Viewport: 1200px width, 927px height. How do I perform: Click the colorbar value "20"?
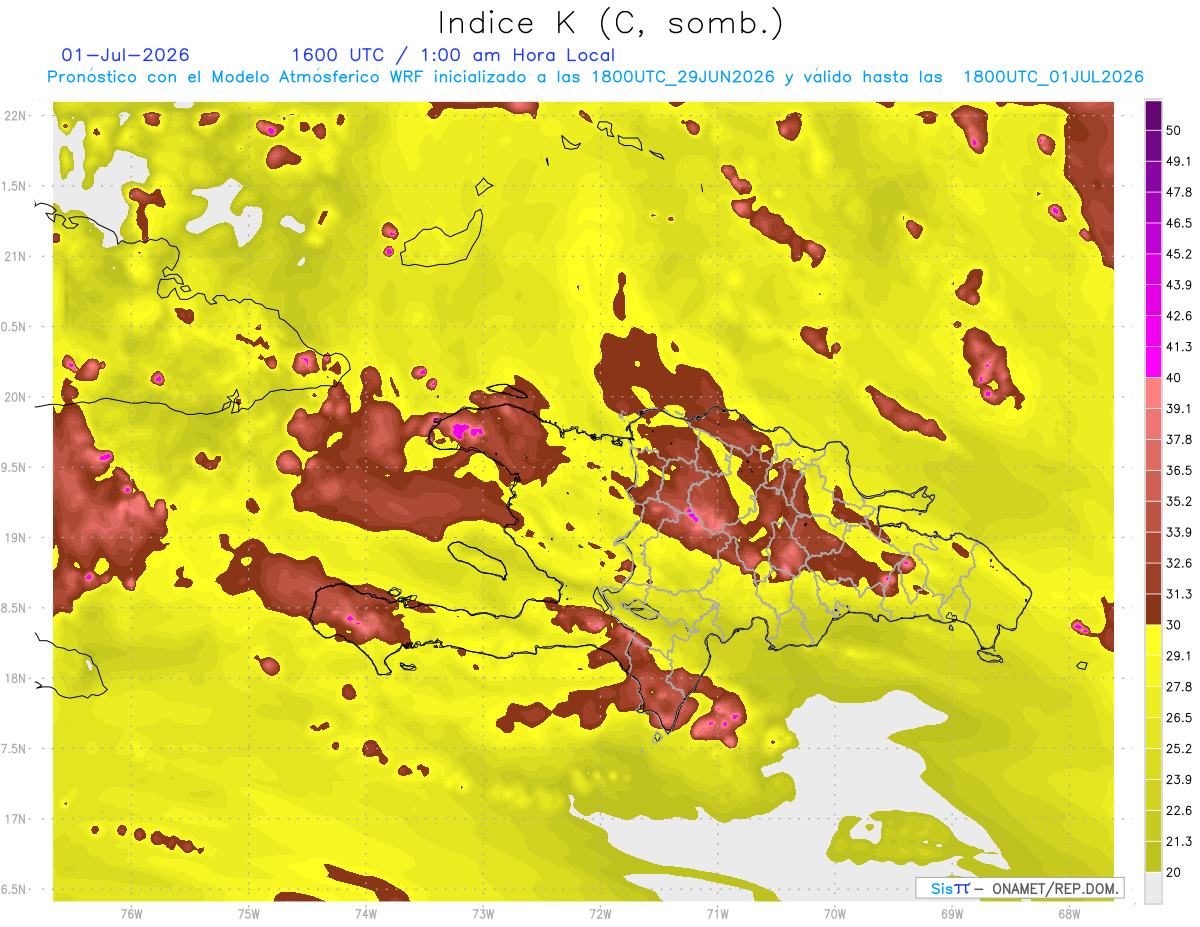coord(1174,872)
